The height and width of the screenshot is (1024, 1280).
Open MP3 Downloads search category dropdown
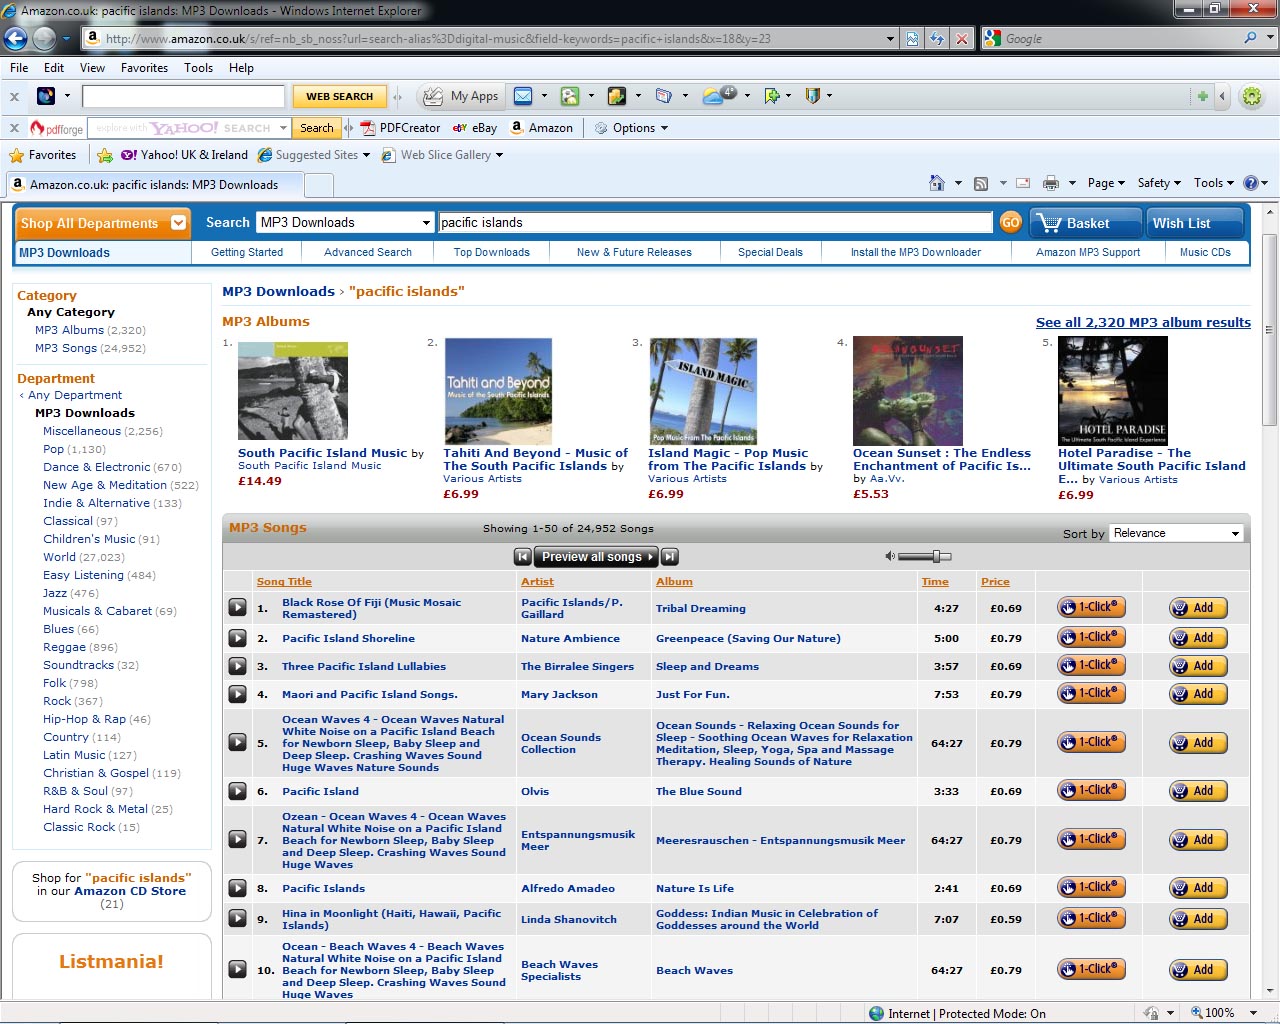pyautogui.click(x=345, y=222)
